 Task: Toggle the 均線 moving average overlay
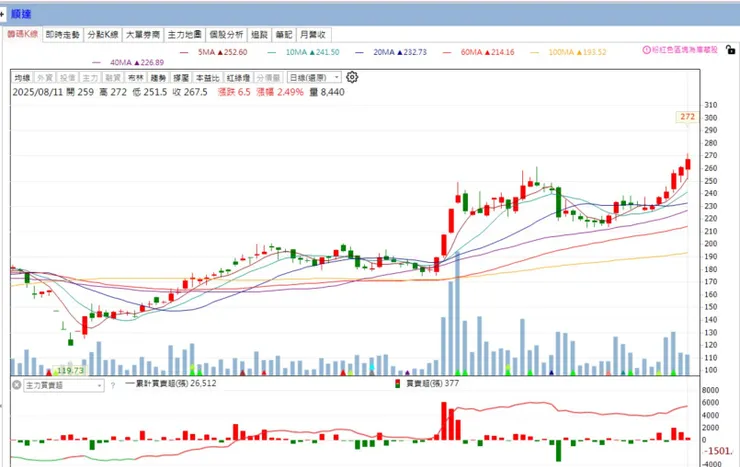pyautogui.click(x=22, y=77)
